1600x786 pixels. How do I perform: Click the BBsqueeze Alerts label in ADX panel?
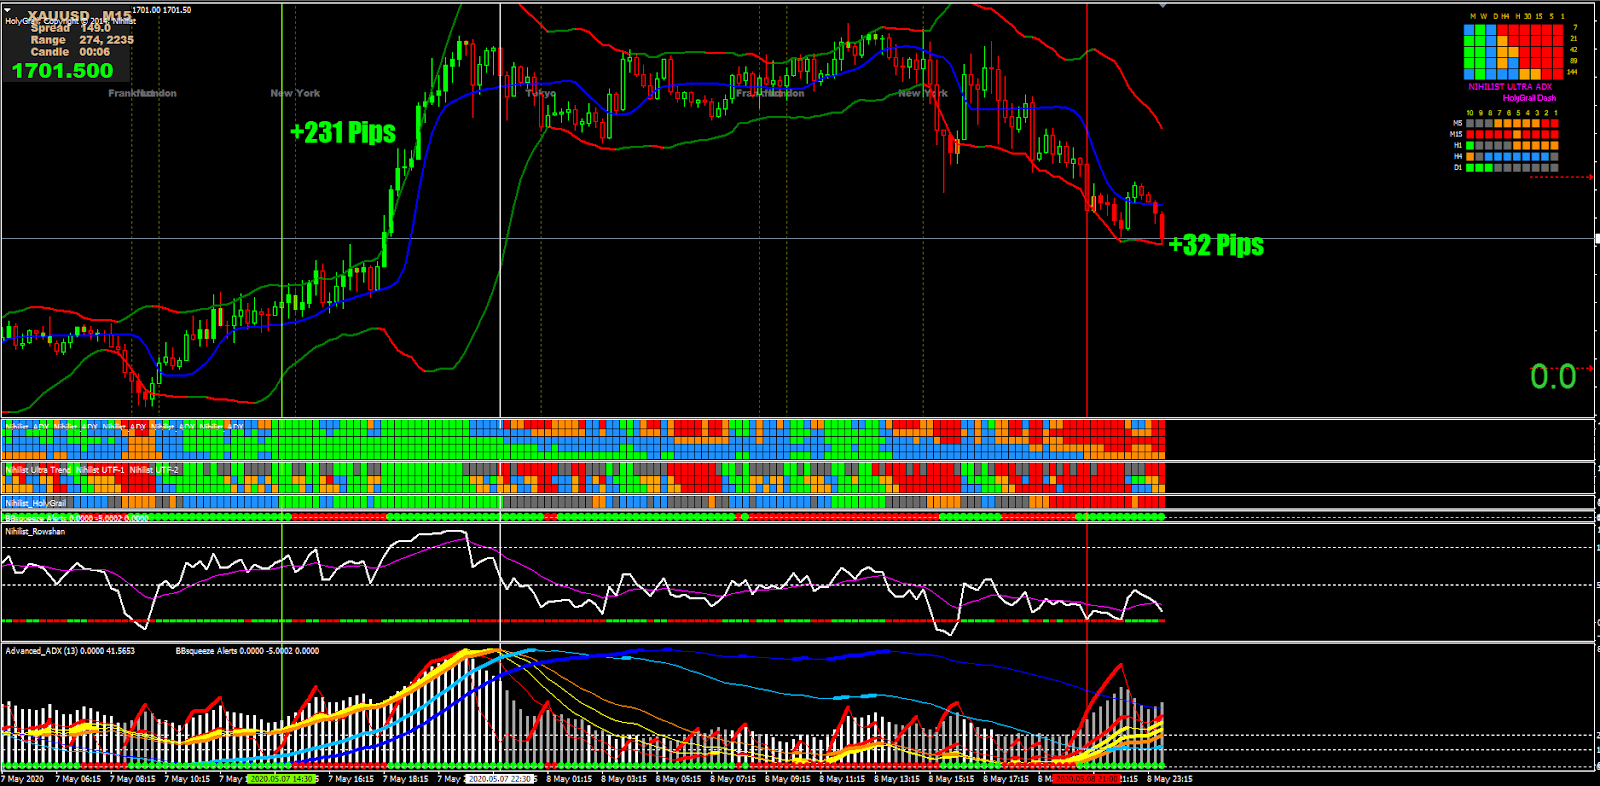pyautogui.click(x=247, y=651)
